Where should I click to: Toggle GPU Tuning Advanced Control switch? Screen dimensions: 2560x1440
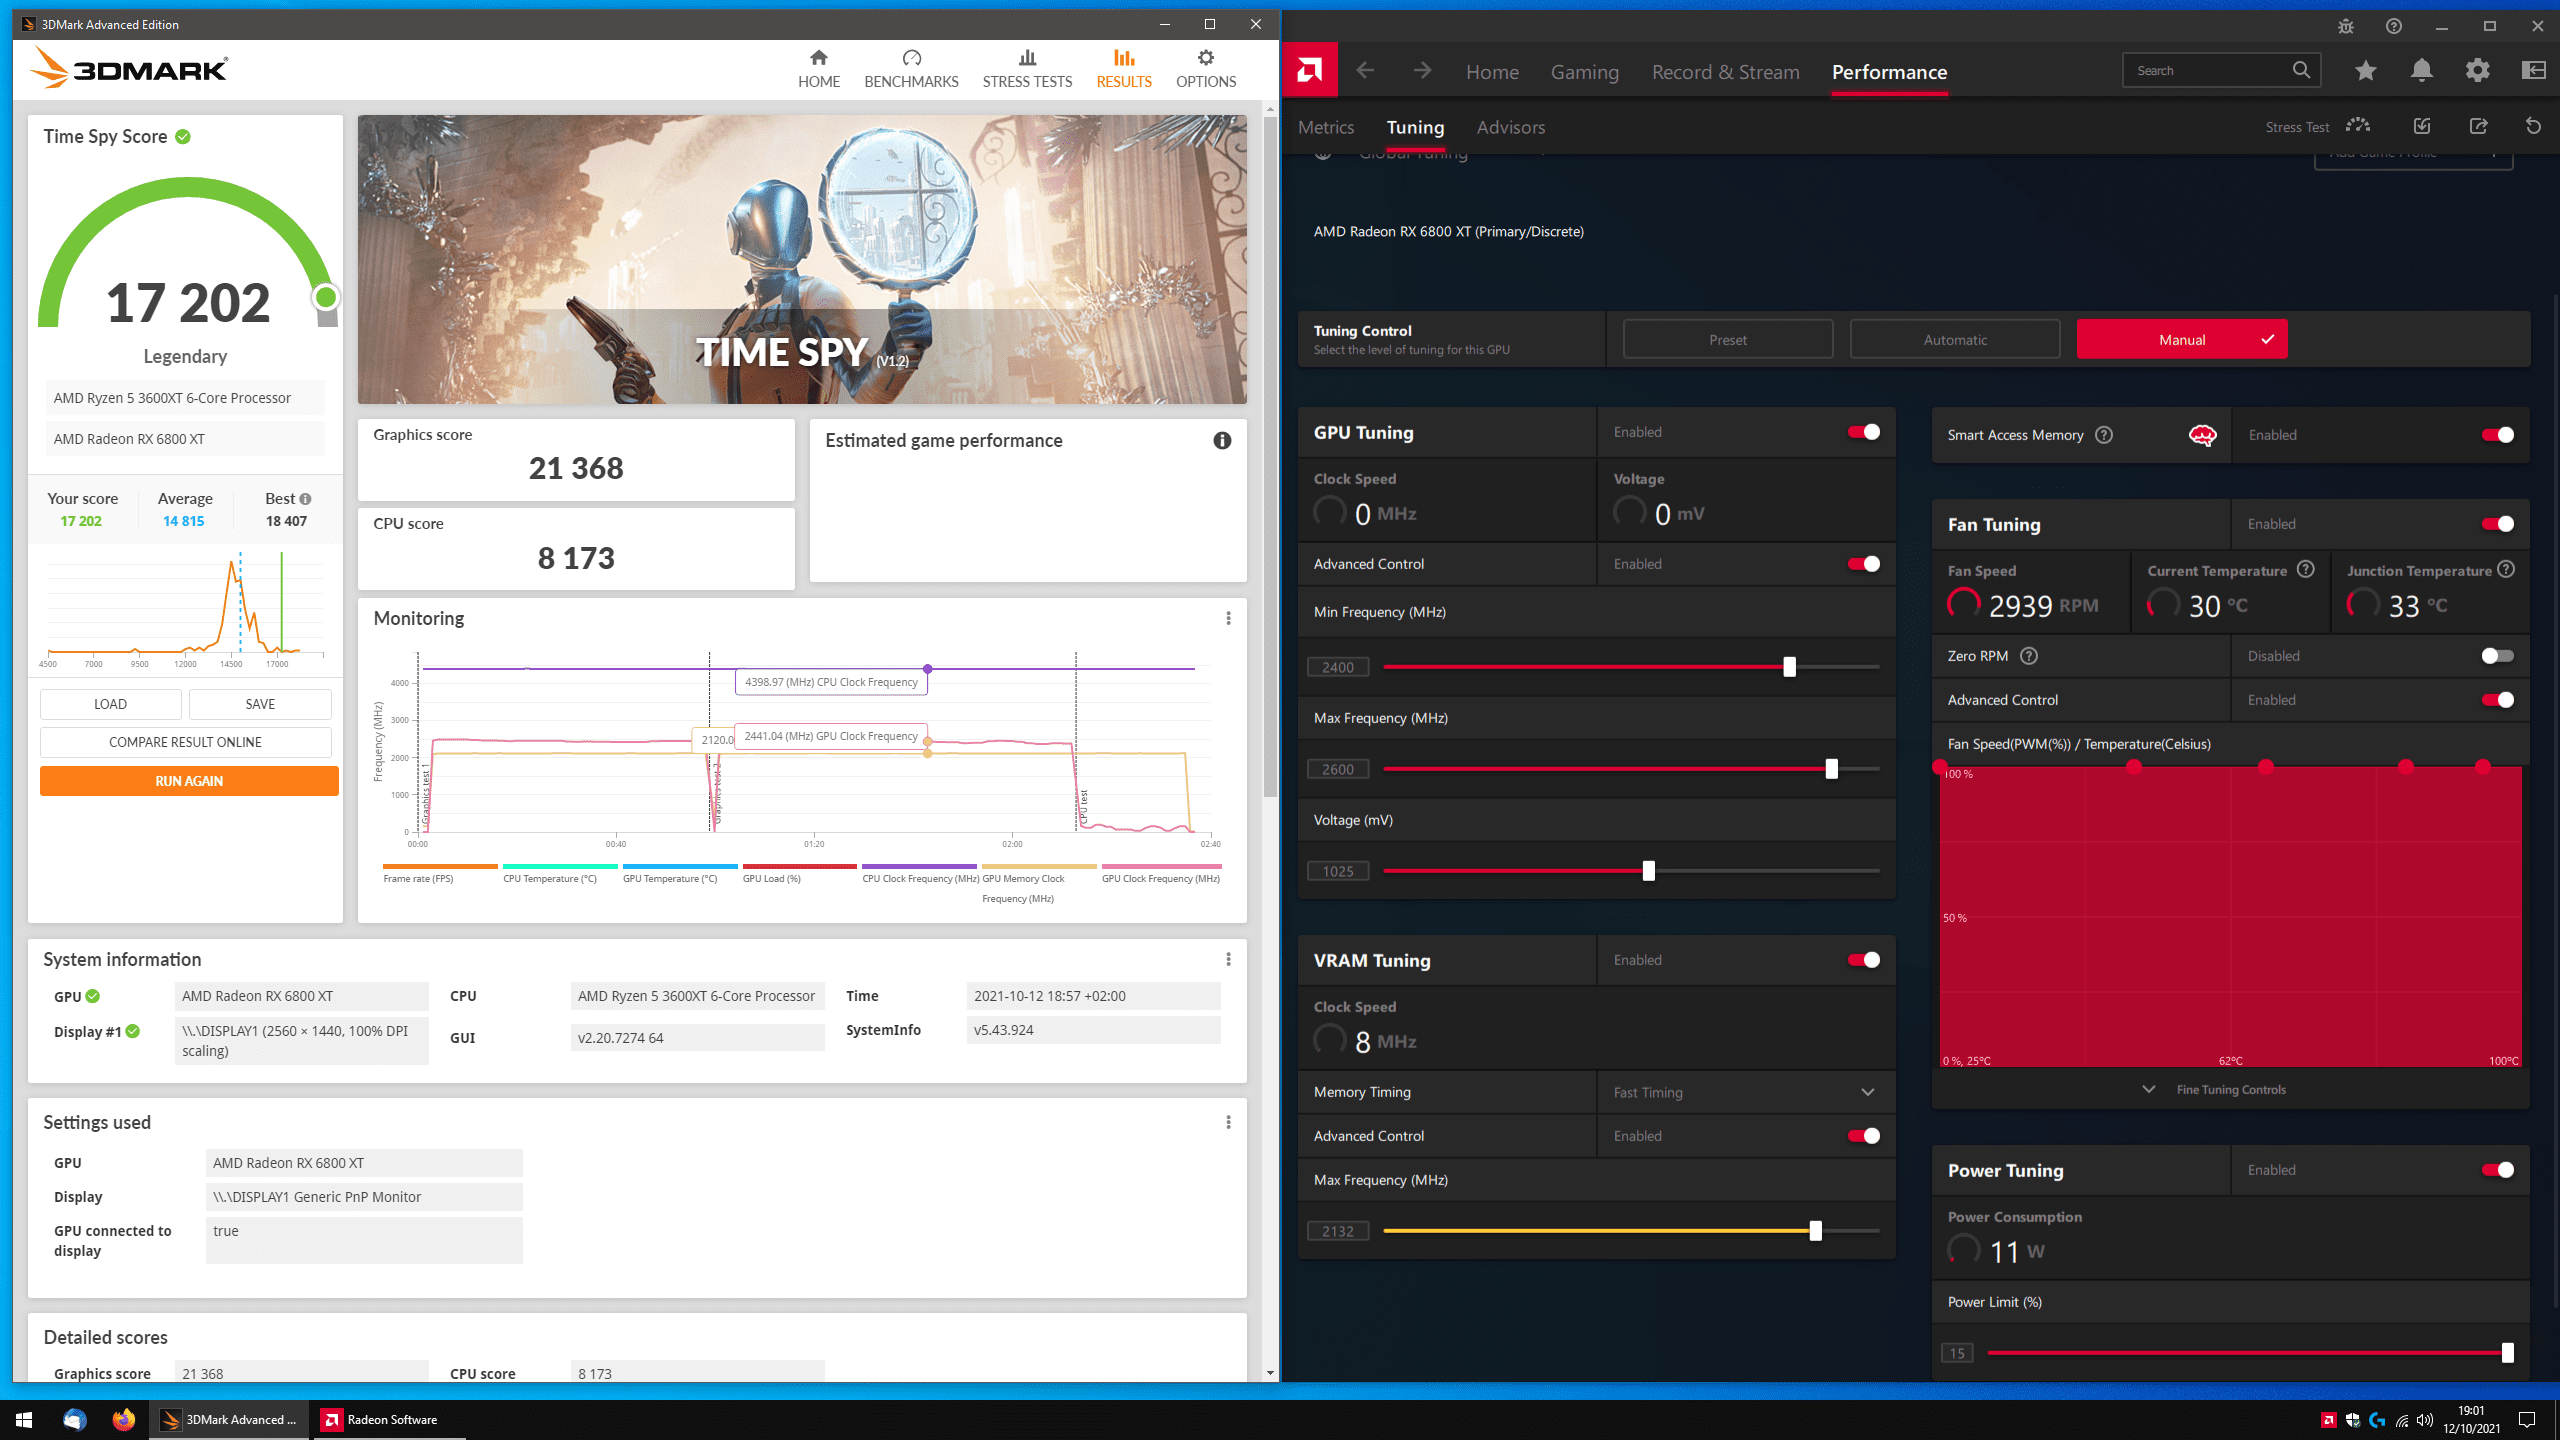coord(1864,564)
